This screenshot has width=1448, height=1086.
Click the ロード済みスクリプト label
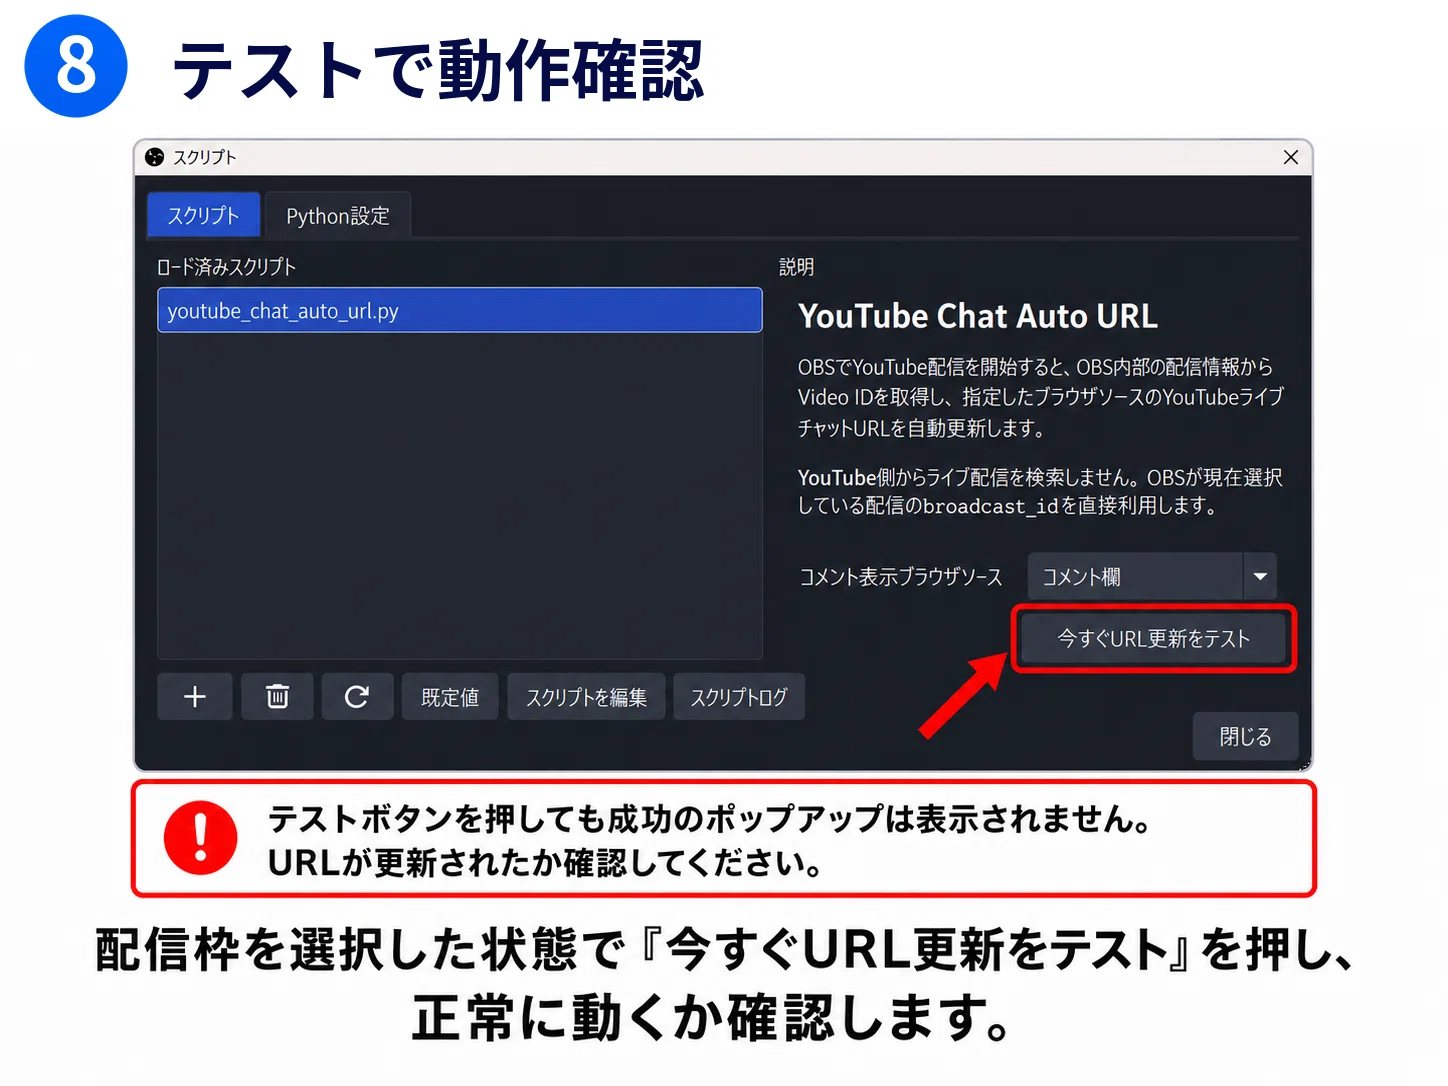pyautogui.click(x=226, y=267)
